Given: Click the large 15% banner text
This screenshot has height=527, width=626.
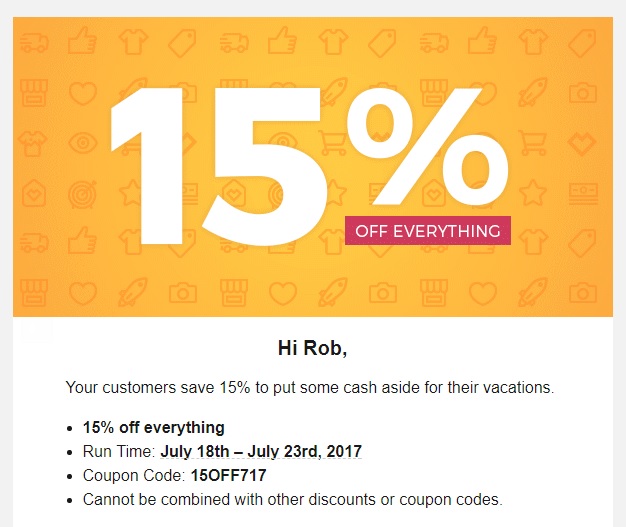Looking at the screenshot, I should click(309, 166).
